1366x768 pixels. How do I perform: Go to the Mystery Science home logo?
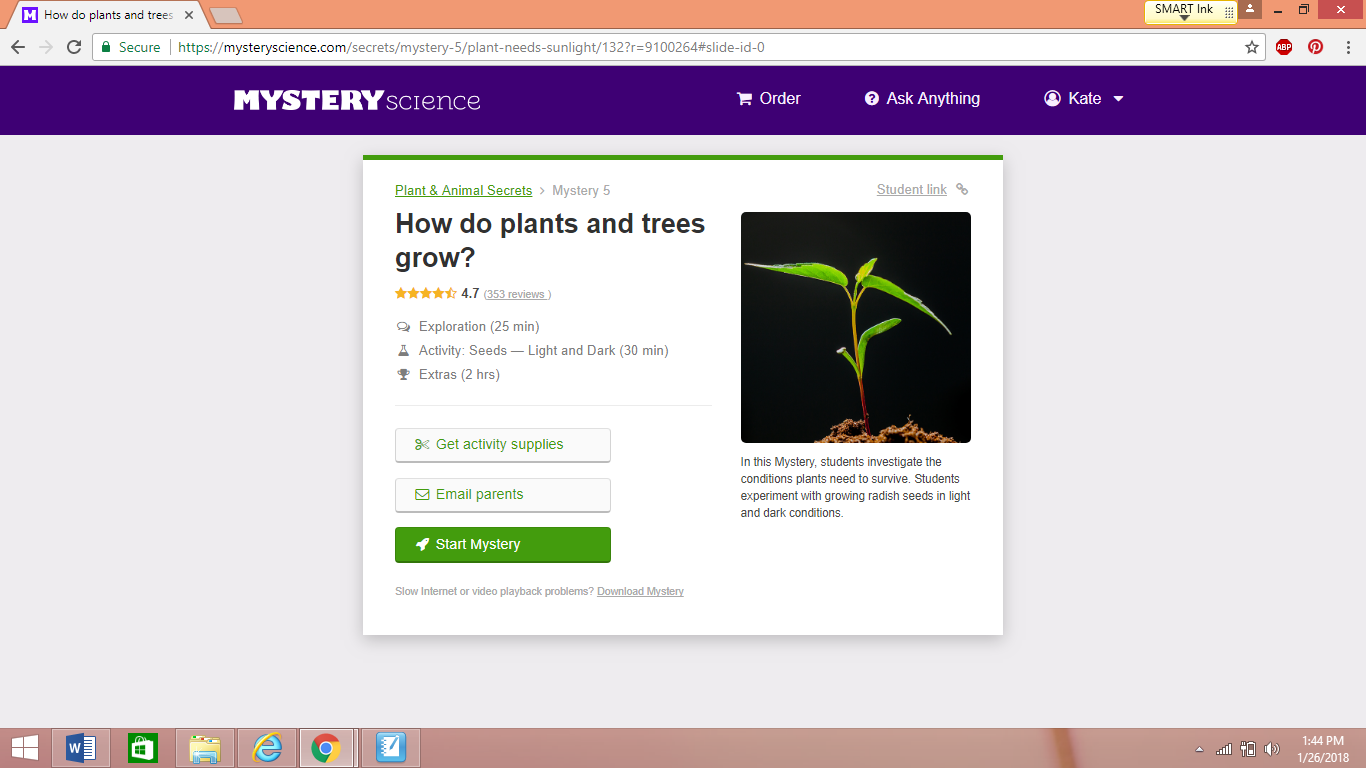(357, 100)
